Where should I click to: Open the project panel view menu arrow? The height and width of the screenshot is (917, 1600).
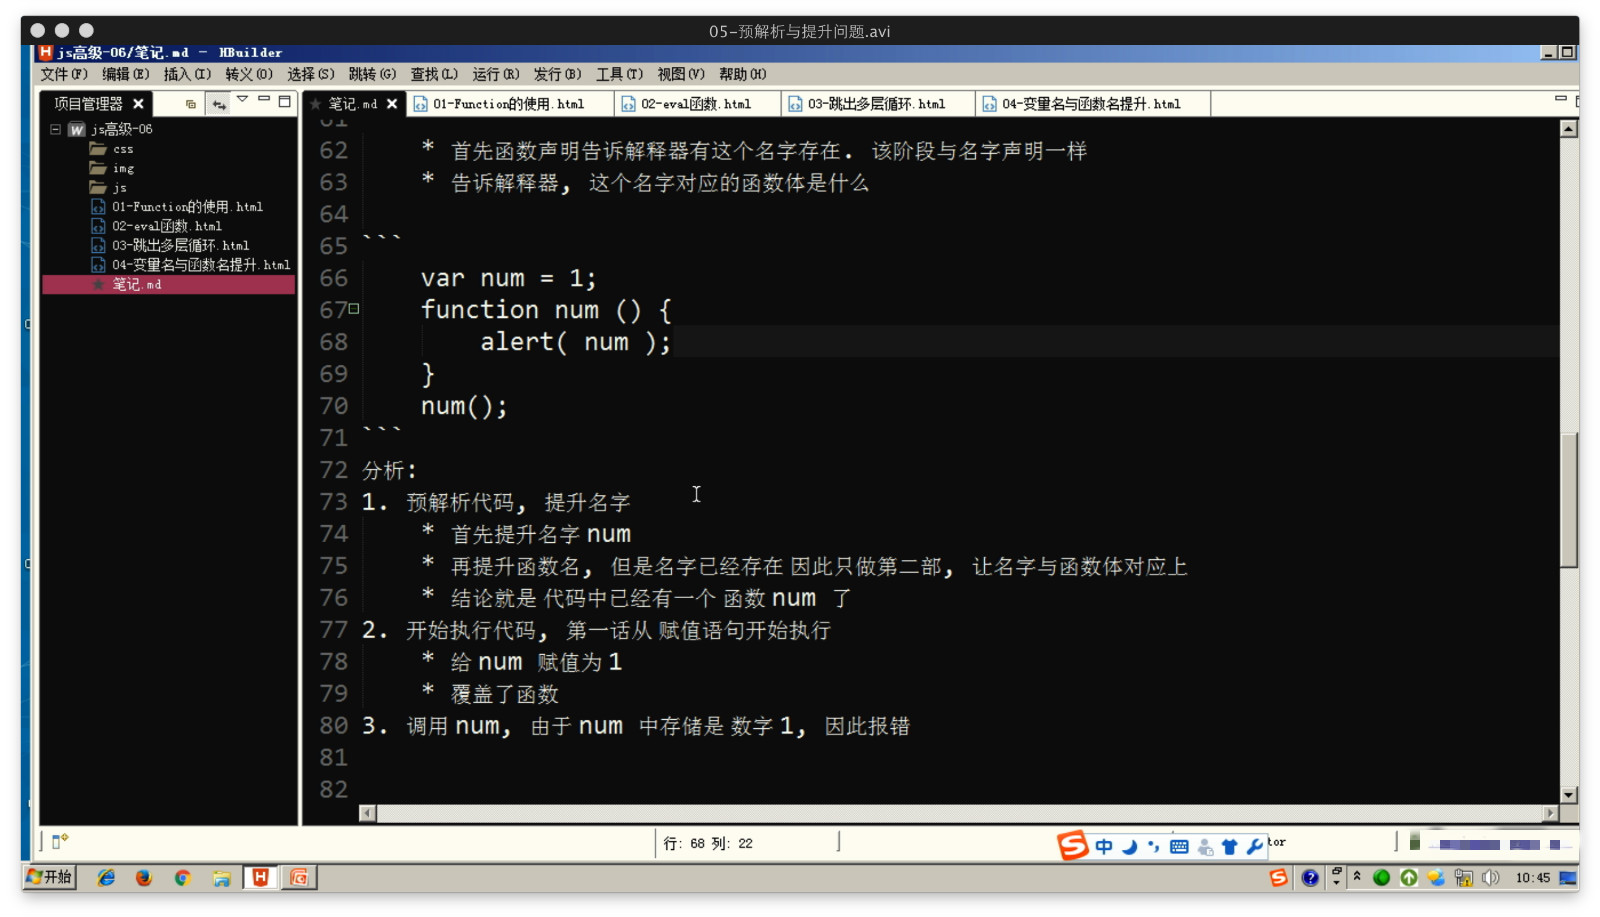(242, 100)
